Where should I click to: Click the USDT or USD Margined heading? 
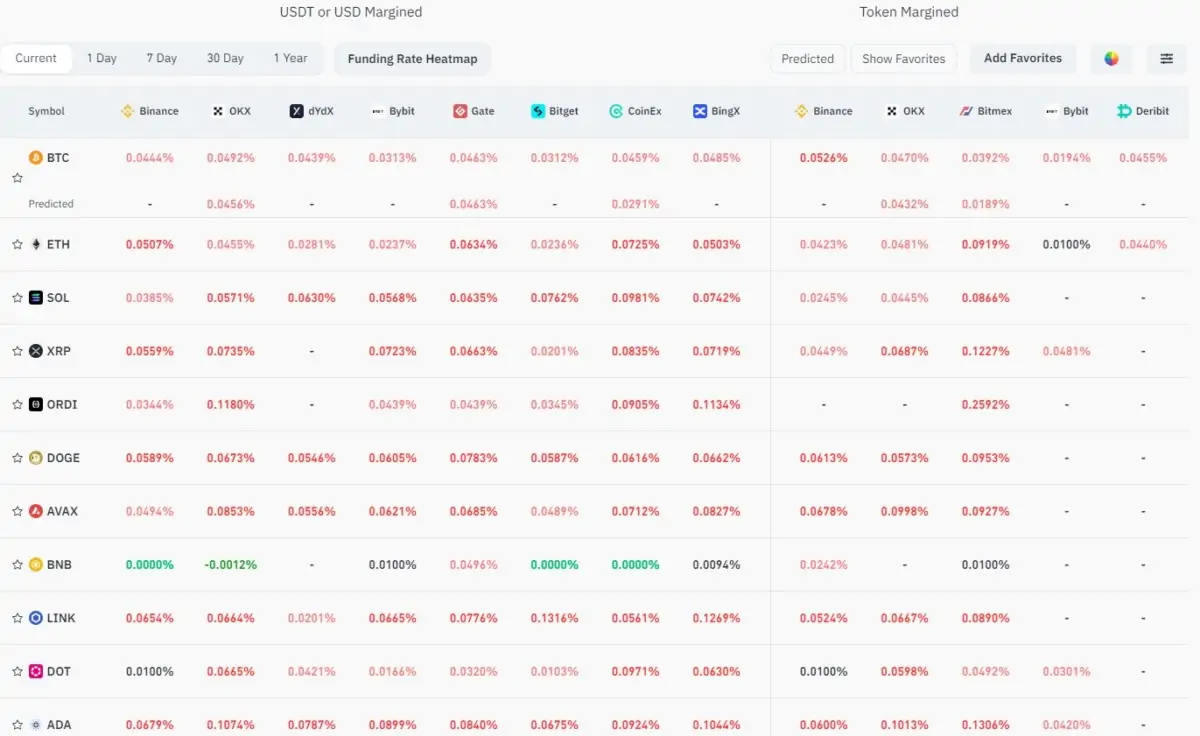pos(351,12)
